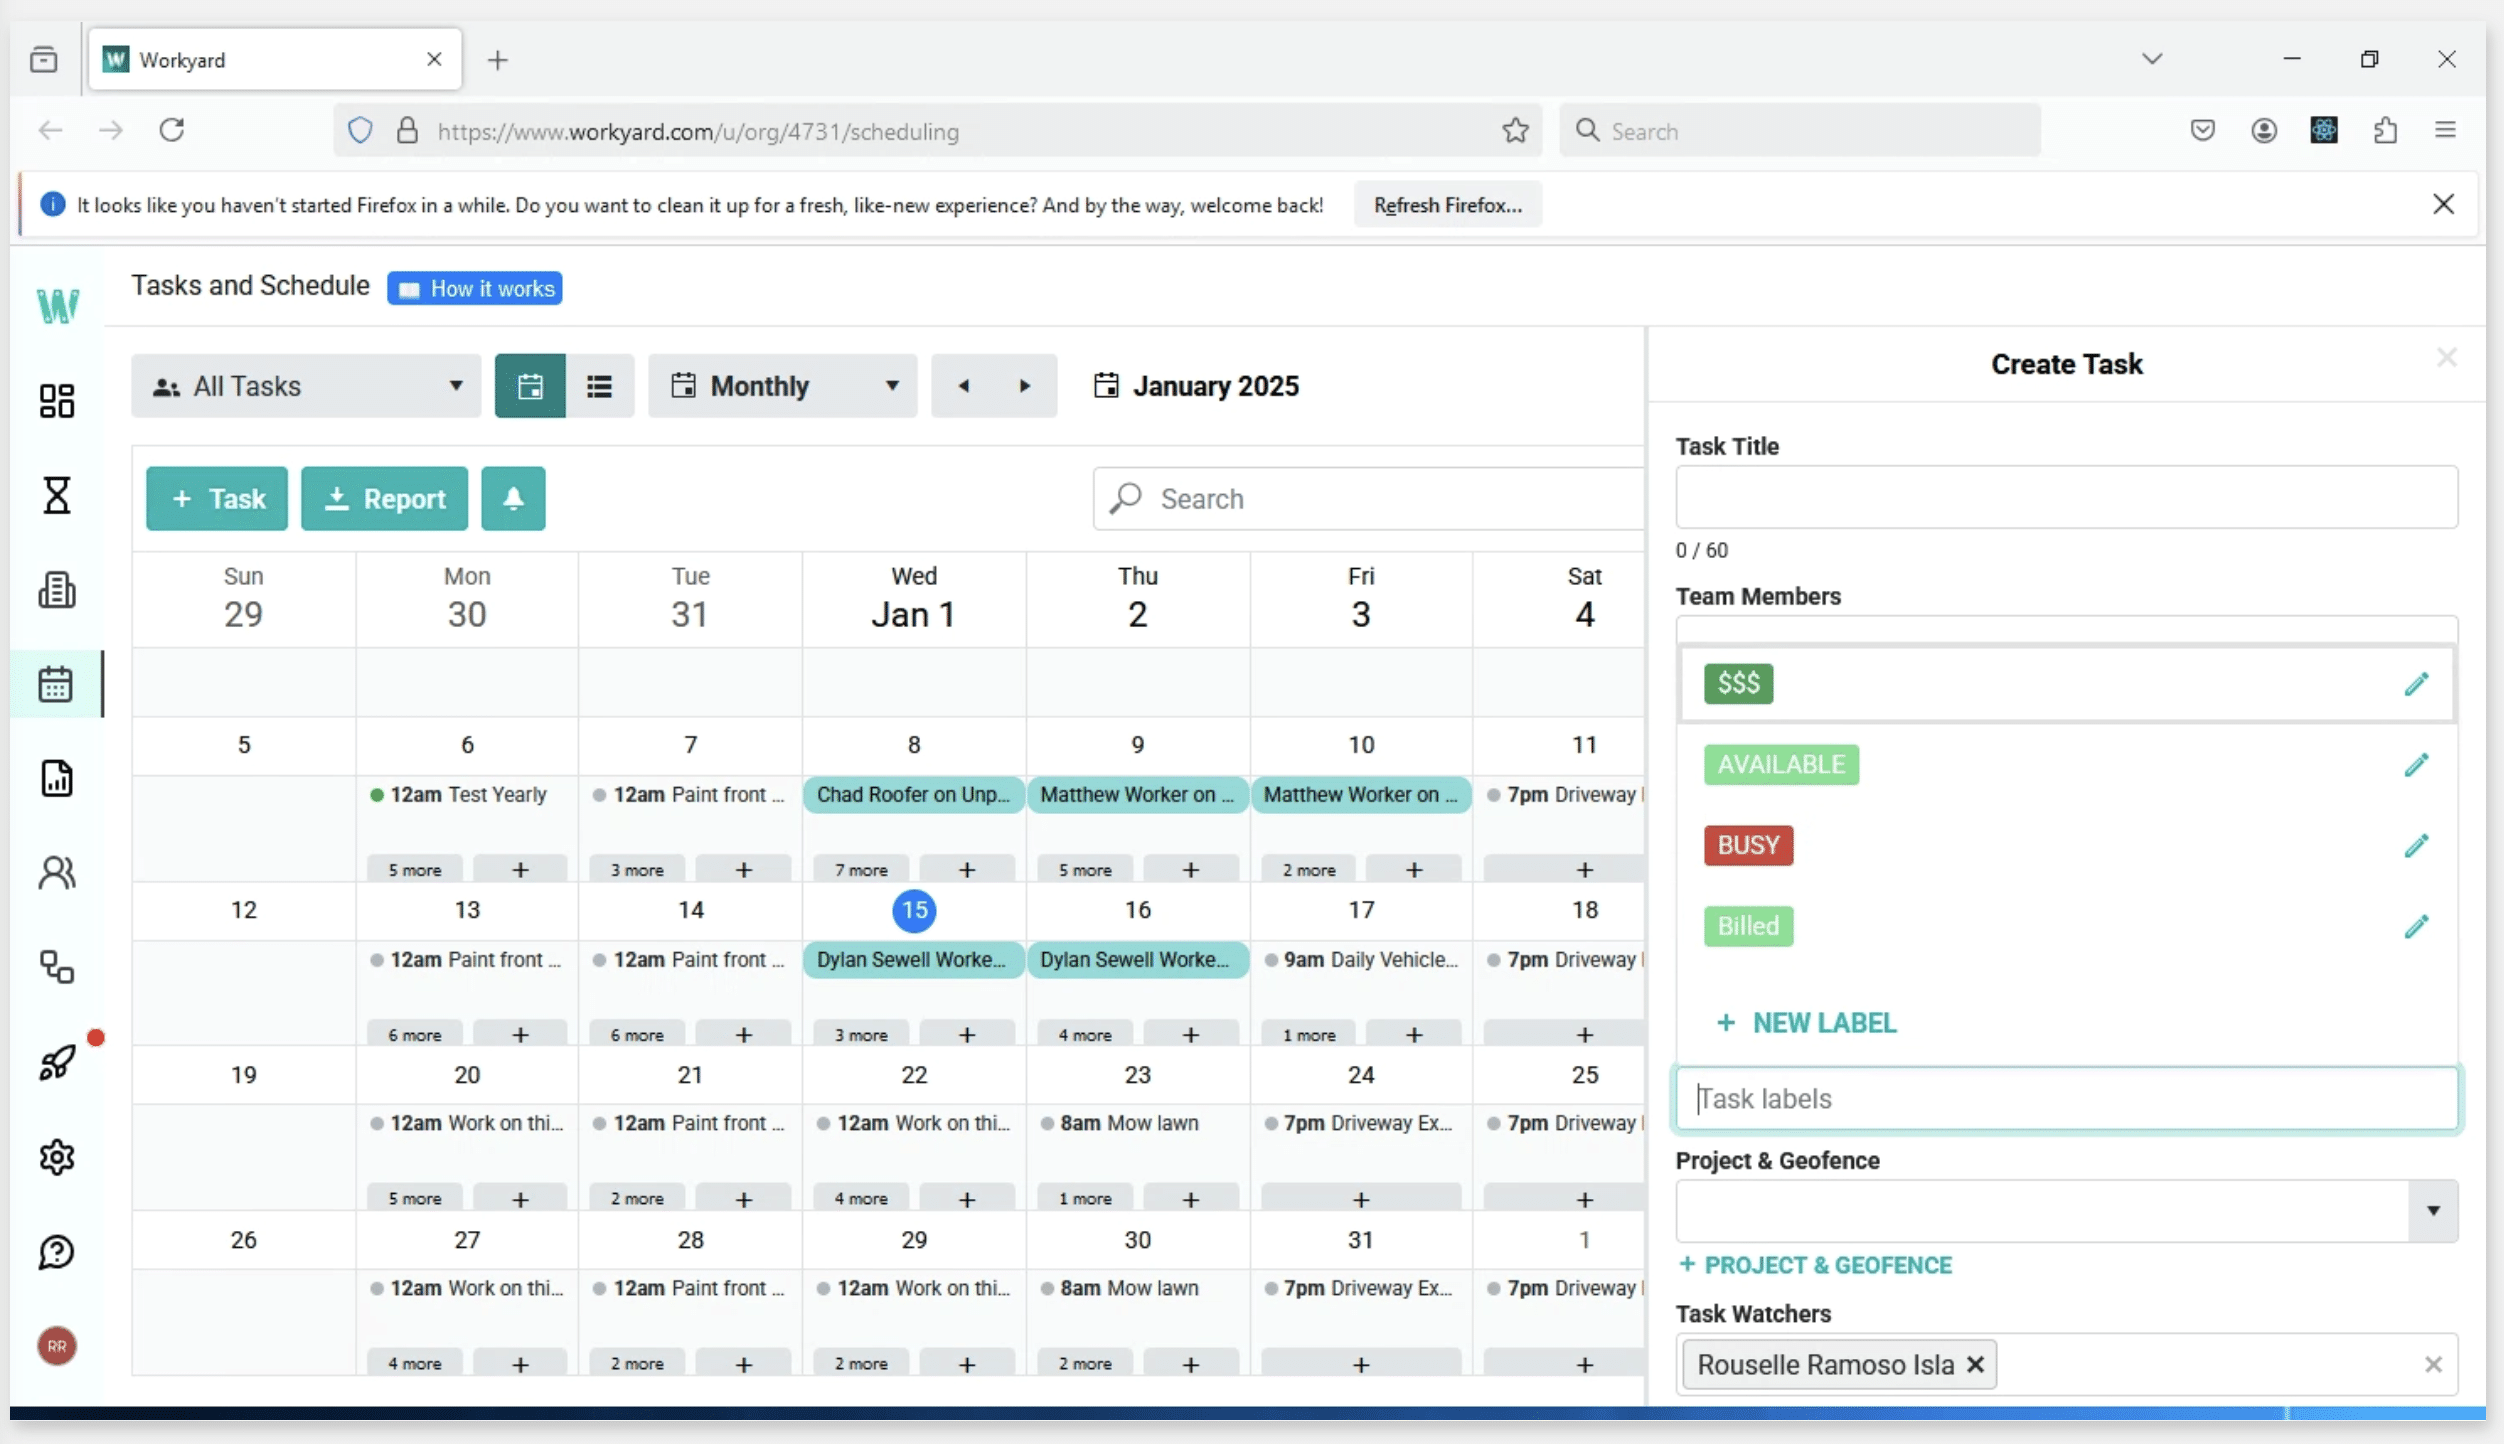Click the + Task button
The height and width of the screenshot is (1444, 2504).
[x=217, y=498]
